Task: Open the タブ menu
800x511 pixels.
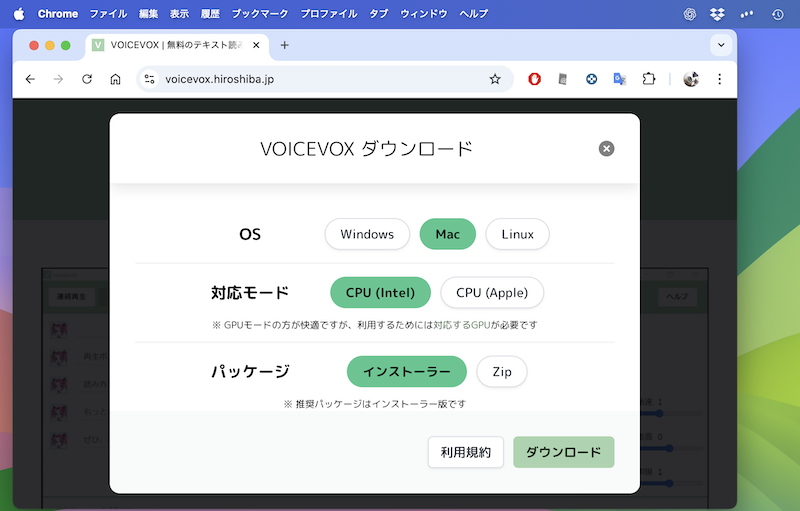Action: (379, 14)
